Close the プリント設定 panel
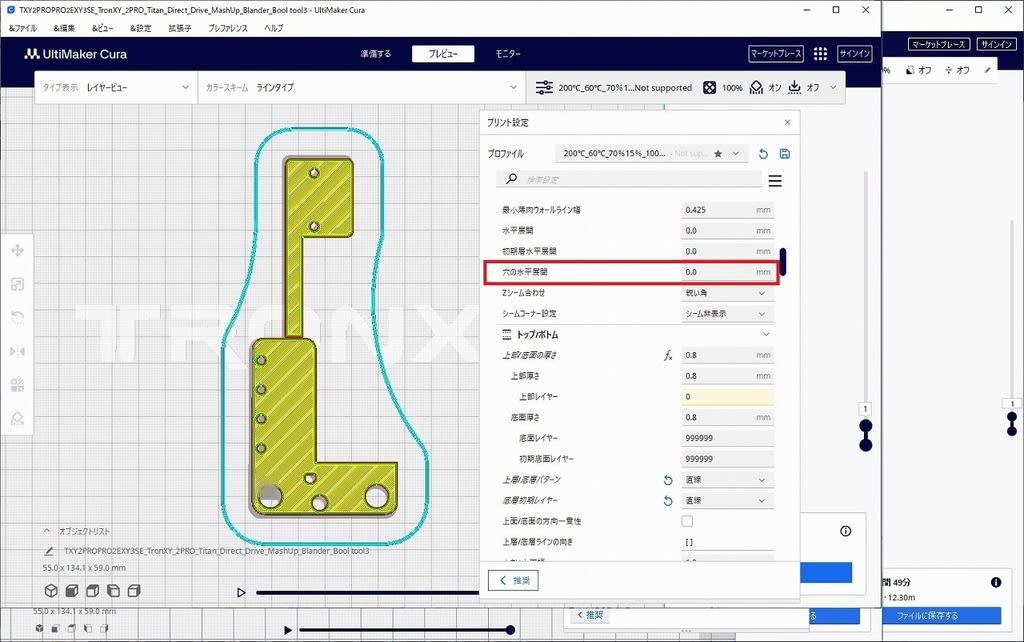Screen dimensions: 1024x642 [x=788, y=123]
